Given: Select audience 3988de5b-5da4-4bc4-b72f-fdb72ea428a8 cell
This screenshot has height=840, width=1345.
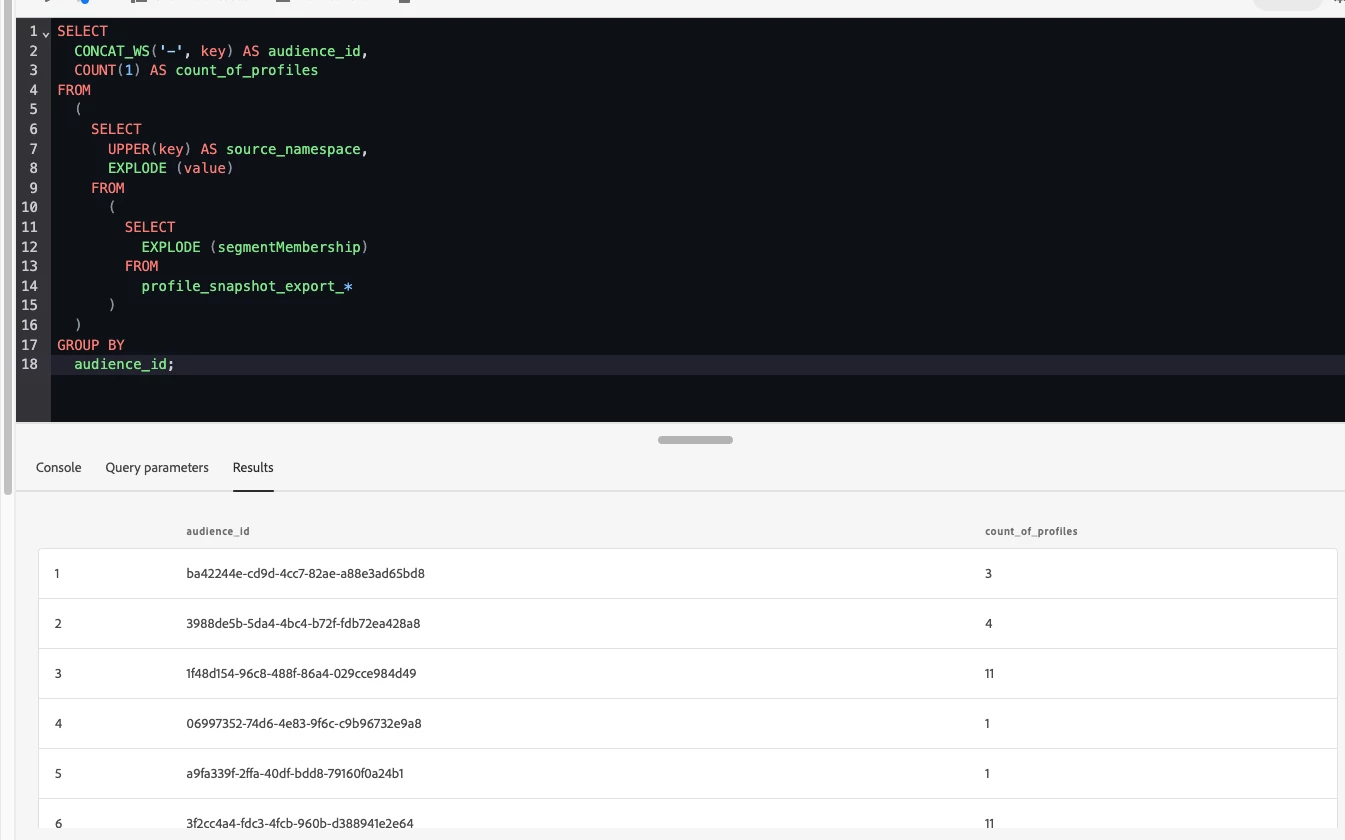Looking at the screenshot, I should click(x=303, y=623).
